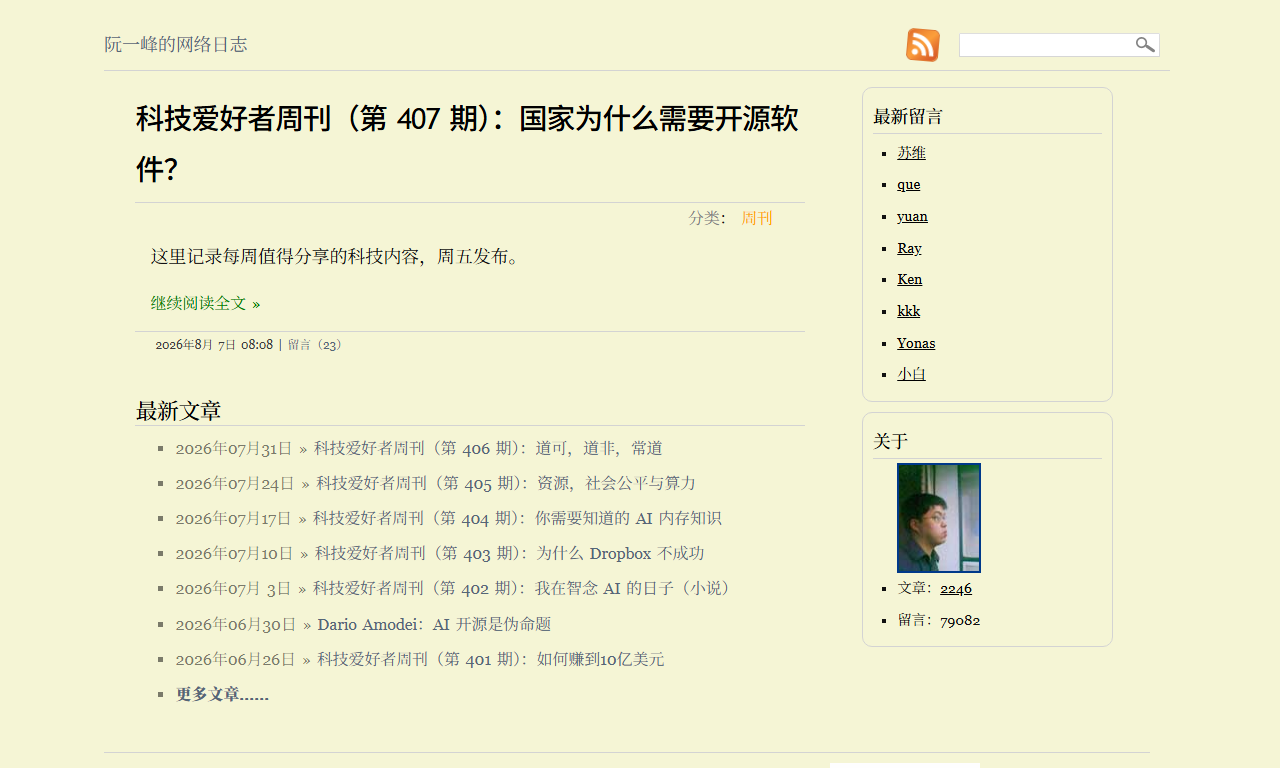Image resolution: width=1280 pixels, height=768 pixels.
Task: Click the search magnifier icon
Action: tap(1145, 44)
